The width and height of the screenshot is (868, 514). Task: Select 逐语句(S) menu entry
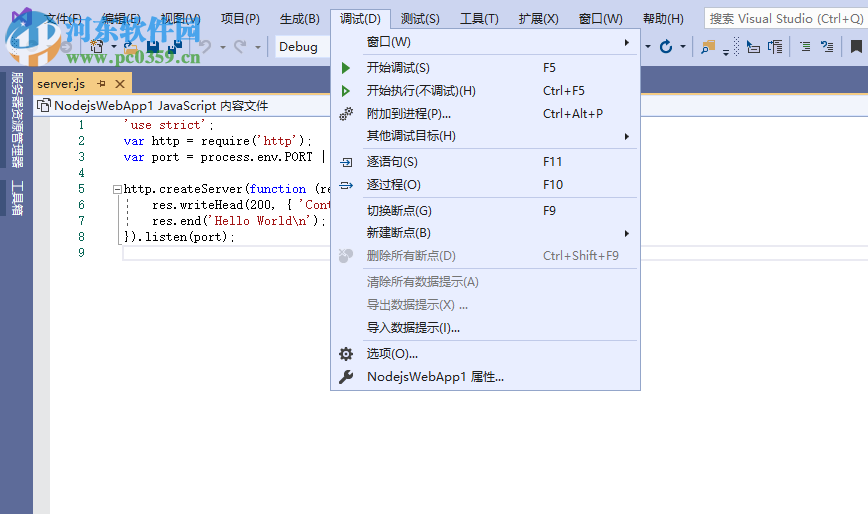[x=485, y=162]
